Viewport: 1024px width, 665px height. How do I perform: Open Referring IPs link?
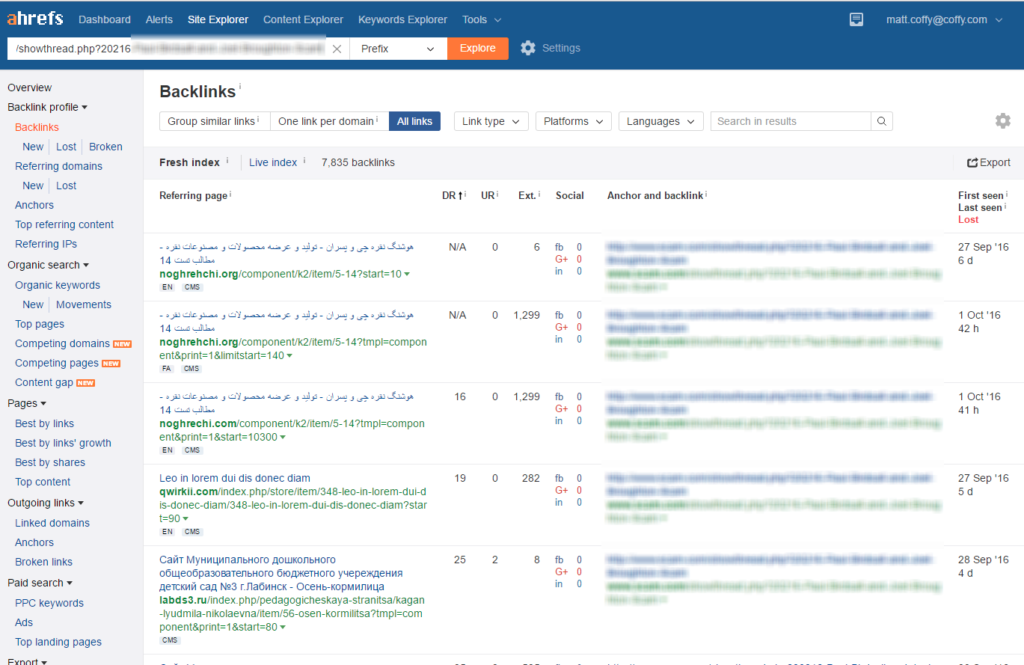(46, 244)
